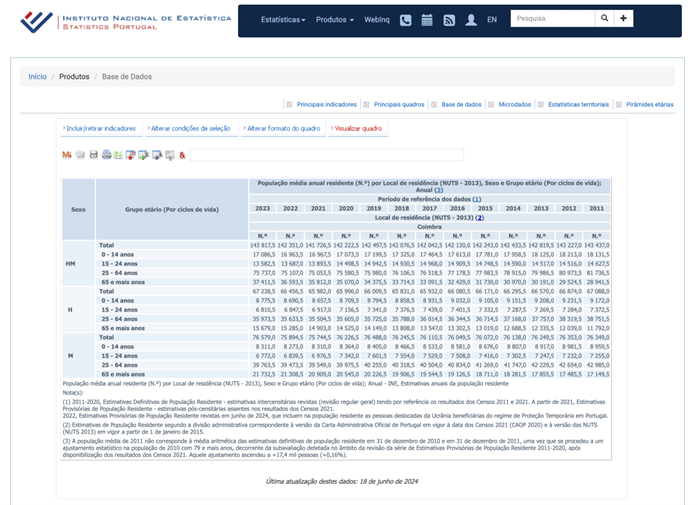Image resolution: width=698 pixels, height=505 pixels.
Task: Open the calendar icon in the navbar
Action: (427, 19)
